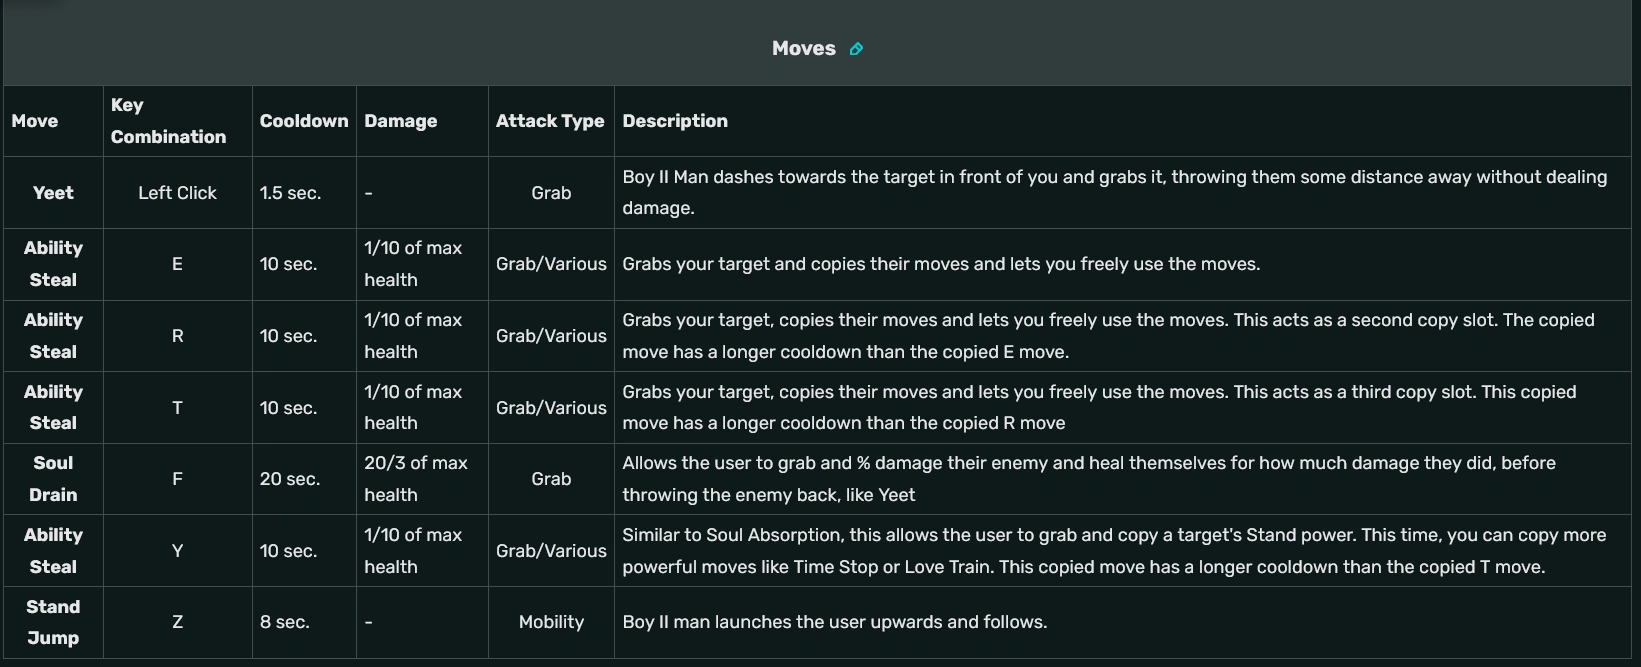Select the Key Combination column header
The image size is (1641, 667).
click(x=168, y=121)
